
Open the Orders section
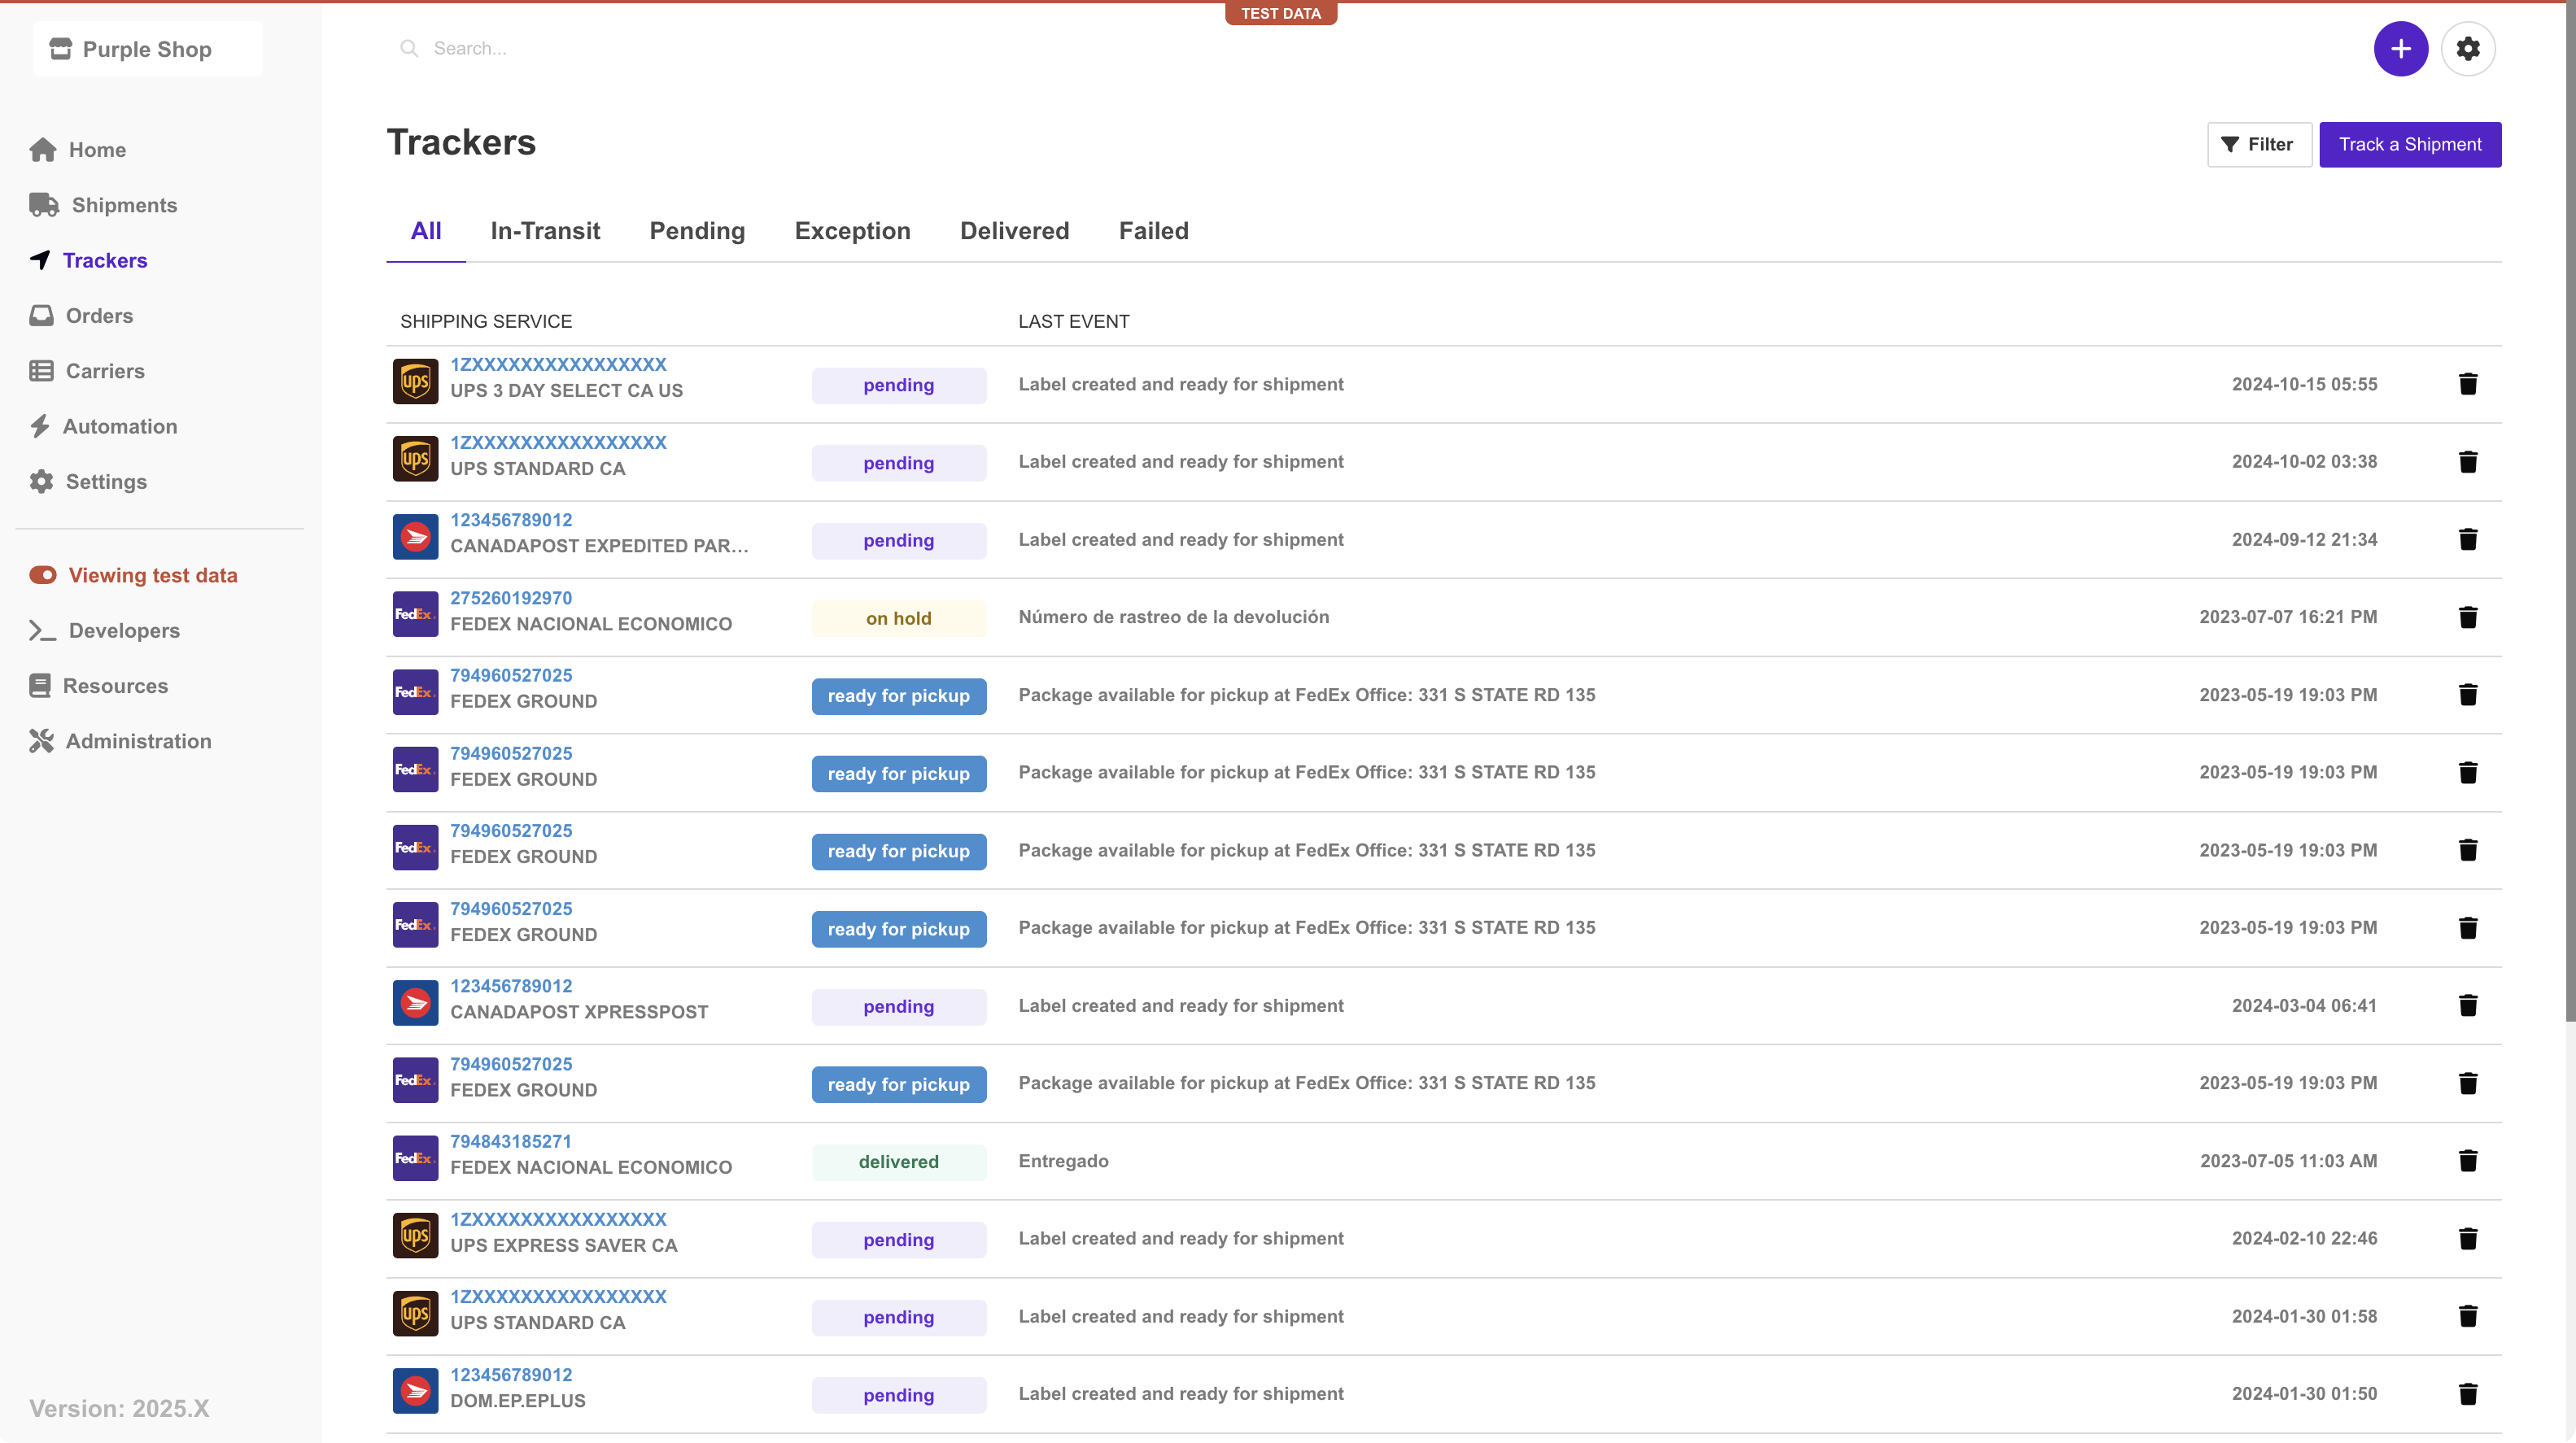click(x=98, y=316)
